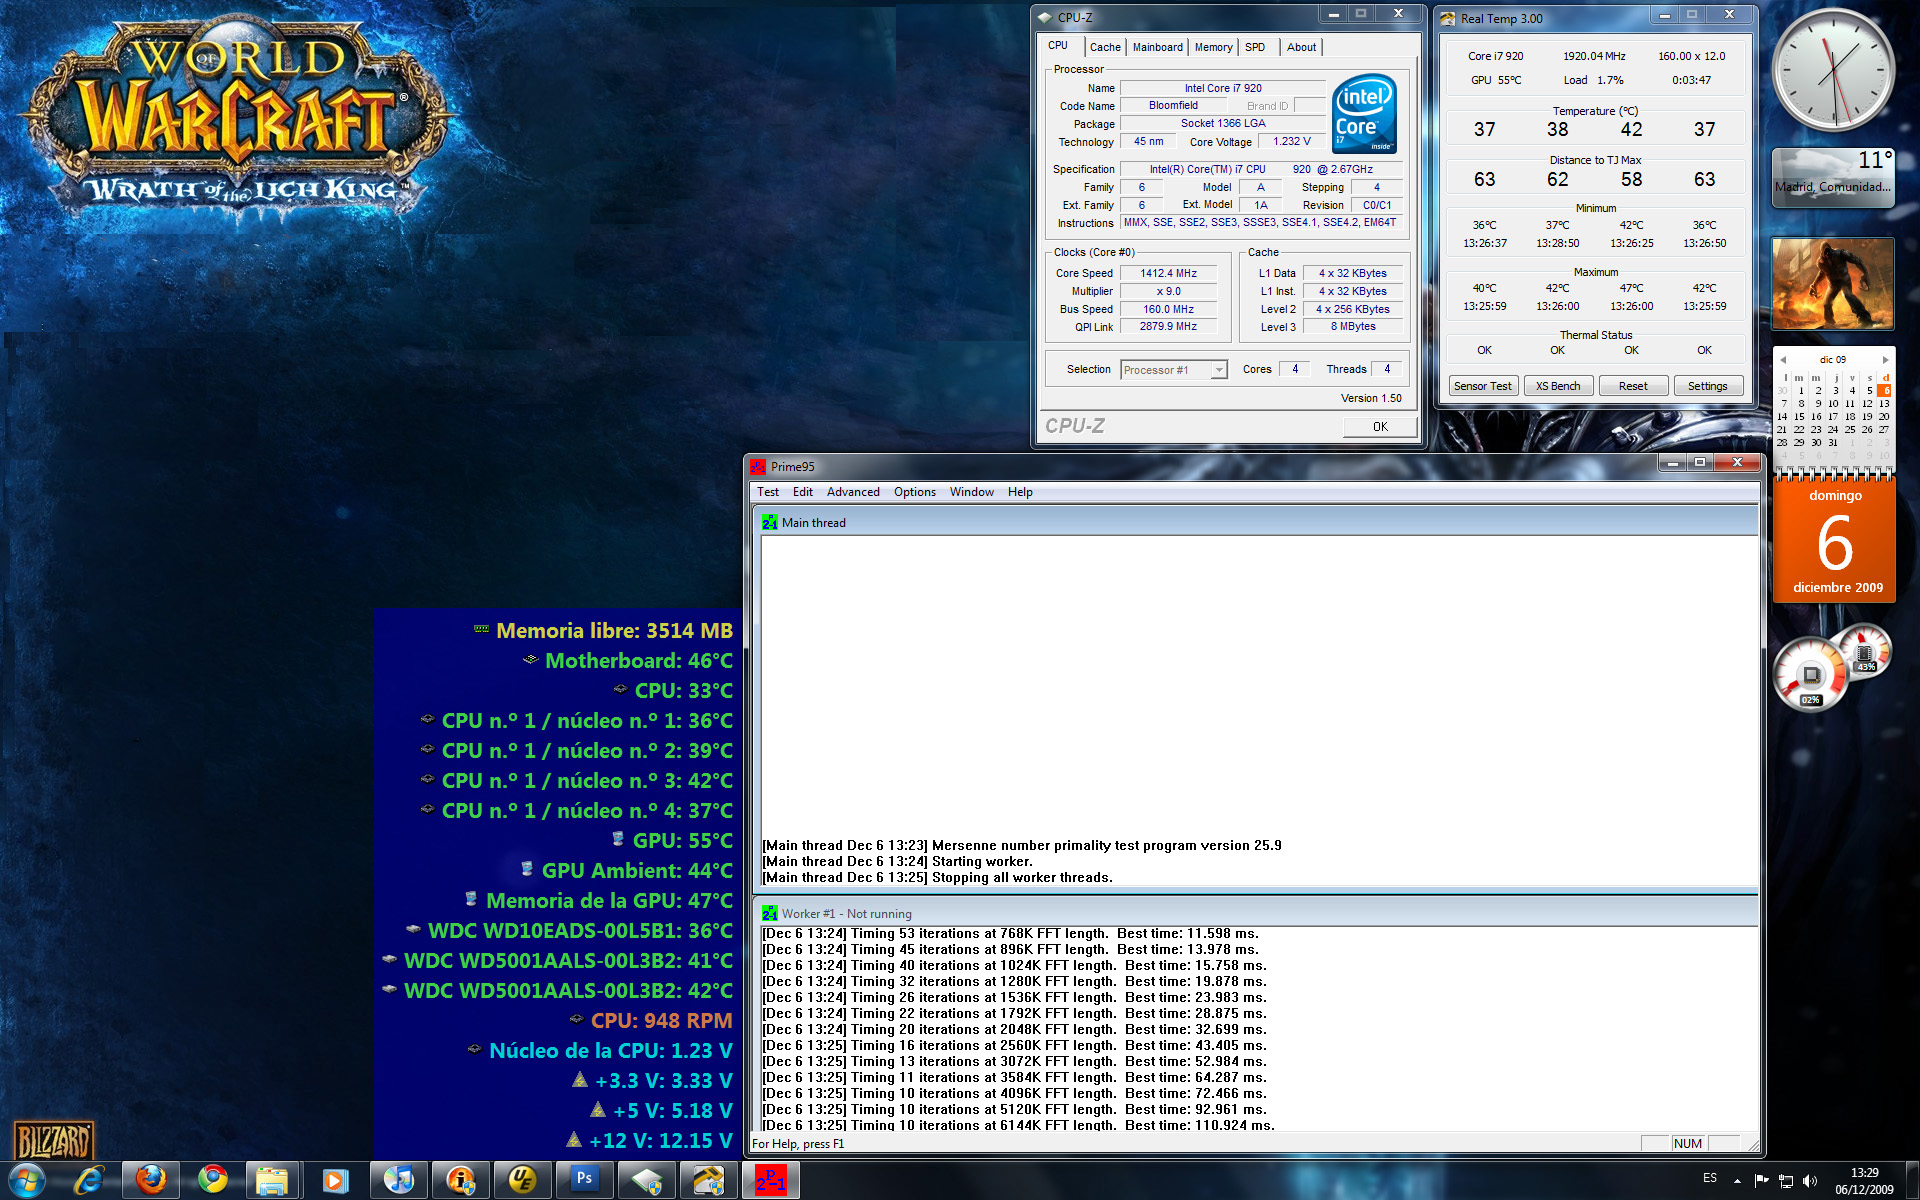The height and width of the screenshot is (1200, 1920).
Task: Open Google Chrome from the taskbar
Action: [x=212, y=1180]
